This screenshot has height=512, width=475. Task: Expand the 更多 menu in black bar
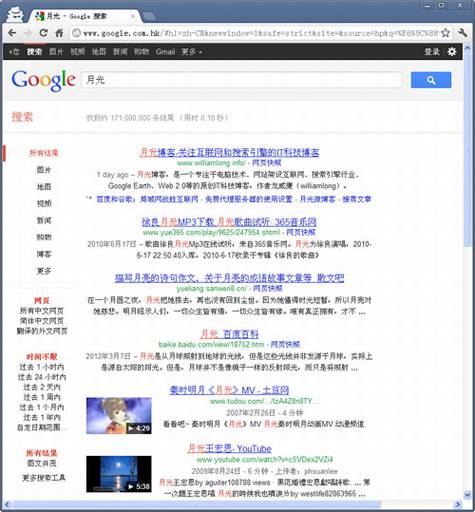[x=191, y=52]
